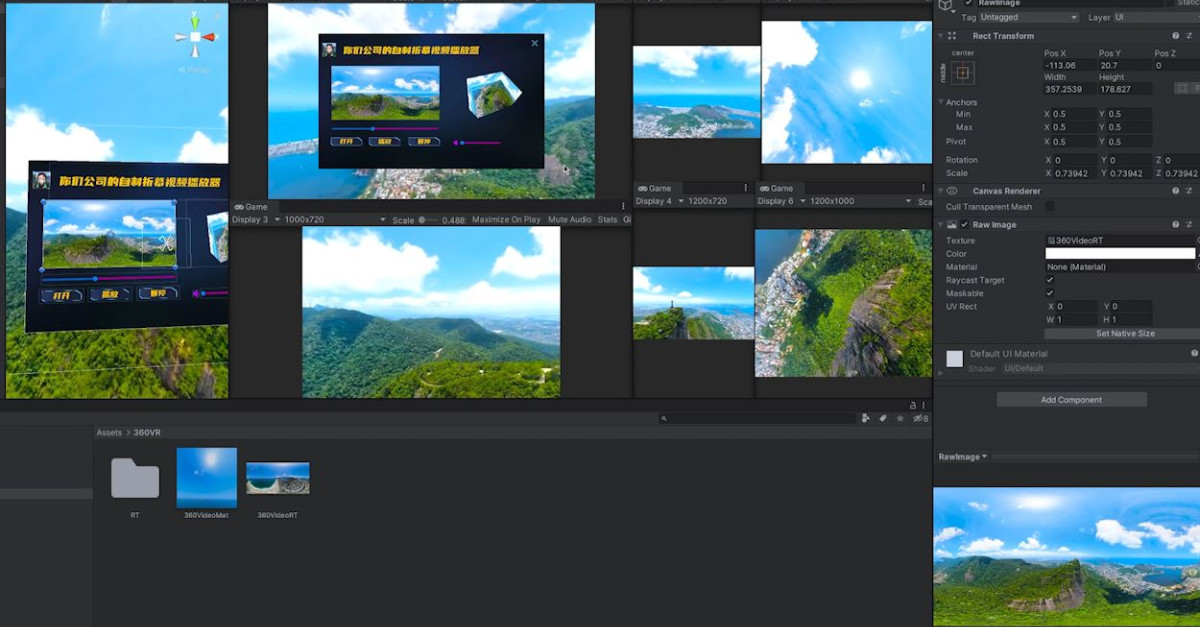
Task: Click the Add Component button
Action: coord(1071,400)
